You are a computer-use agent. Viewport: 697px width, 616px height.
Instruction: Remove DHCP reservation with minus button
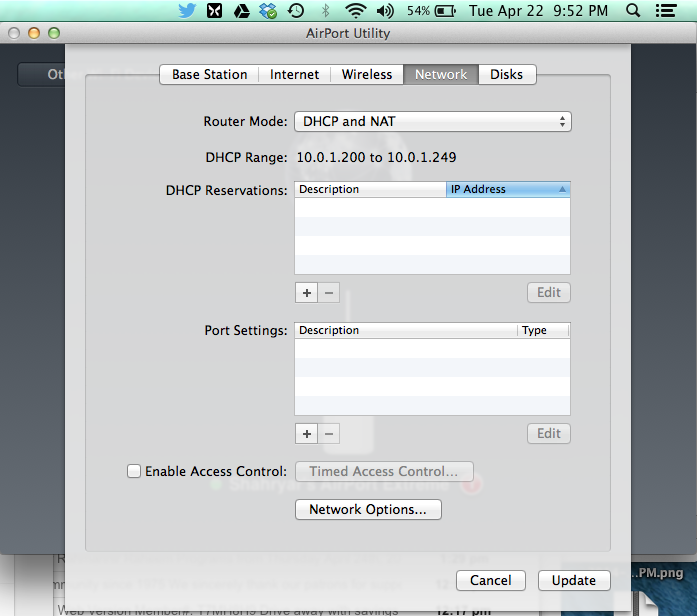[329, 293]
